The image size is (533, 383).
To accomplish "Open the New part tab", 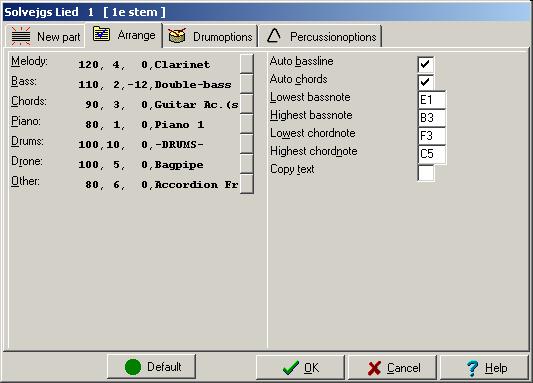I will click(x=45, y=36).
